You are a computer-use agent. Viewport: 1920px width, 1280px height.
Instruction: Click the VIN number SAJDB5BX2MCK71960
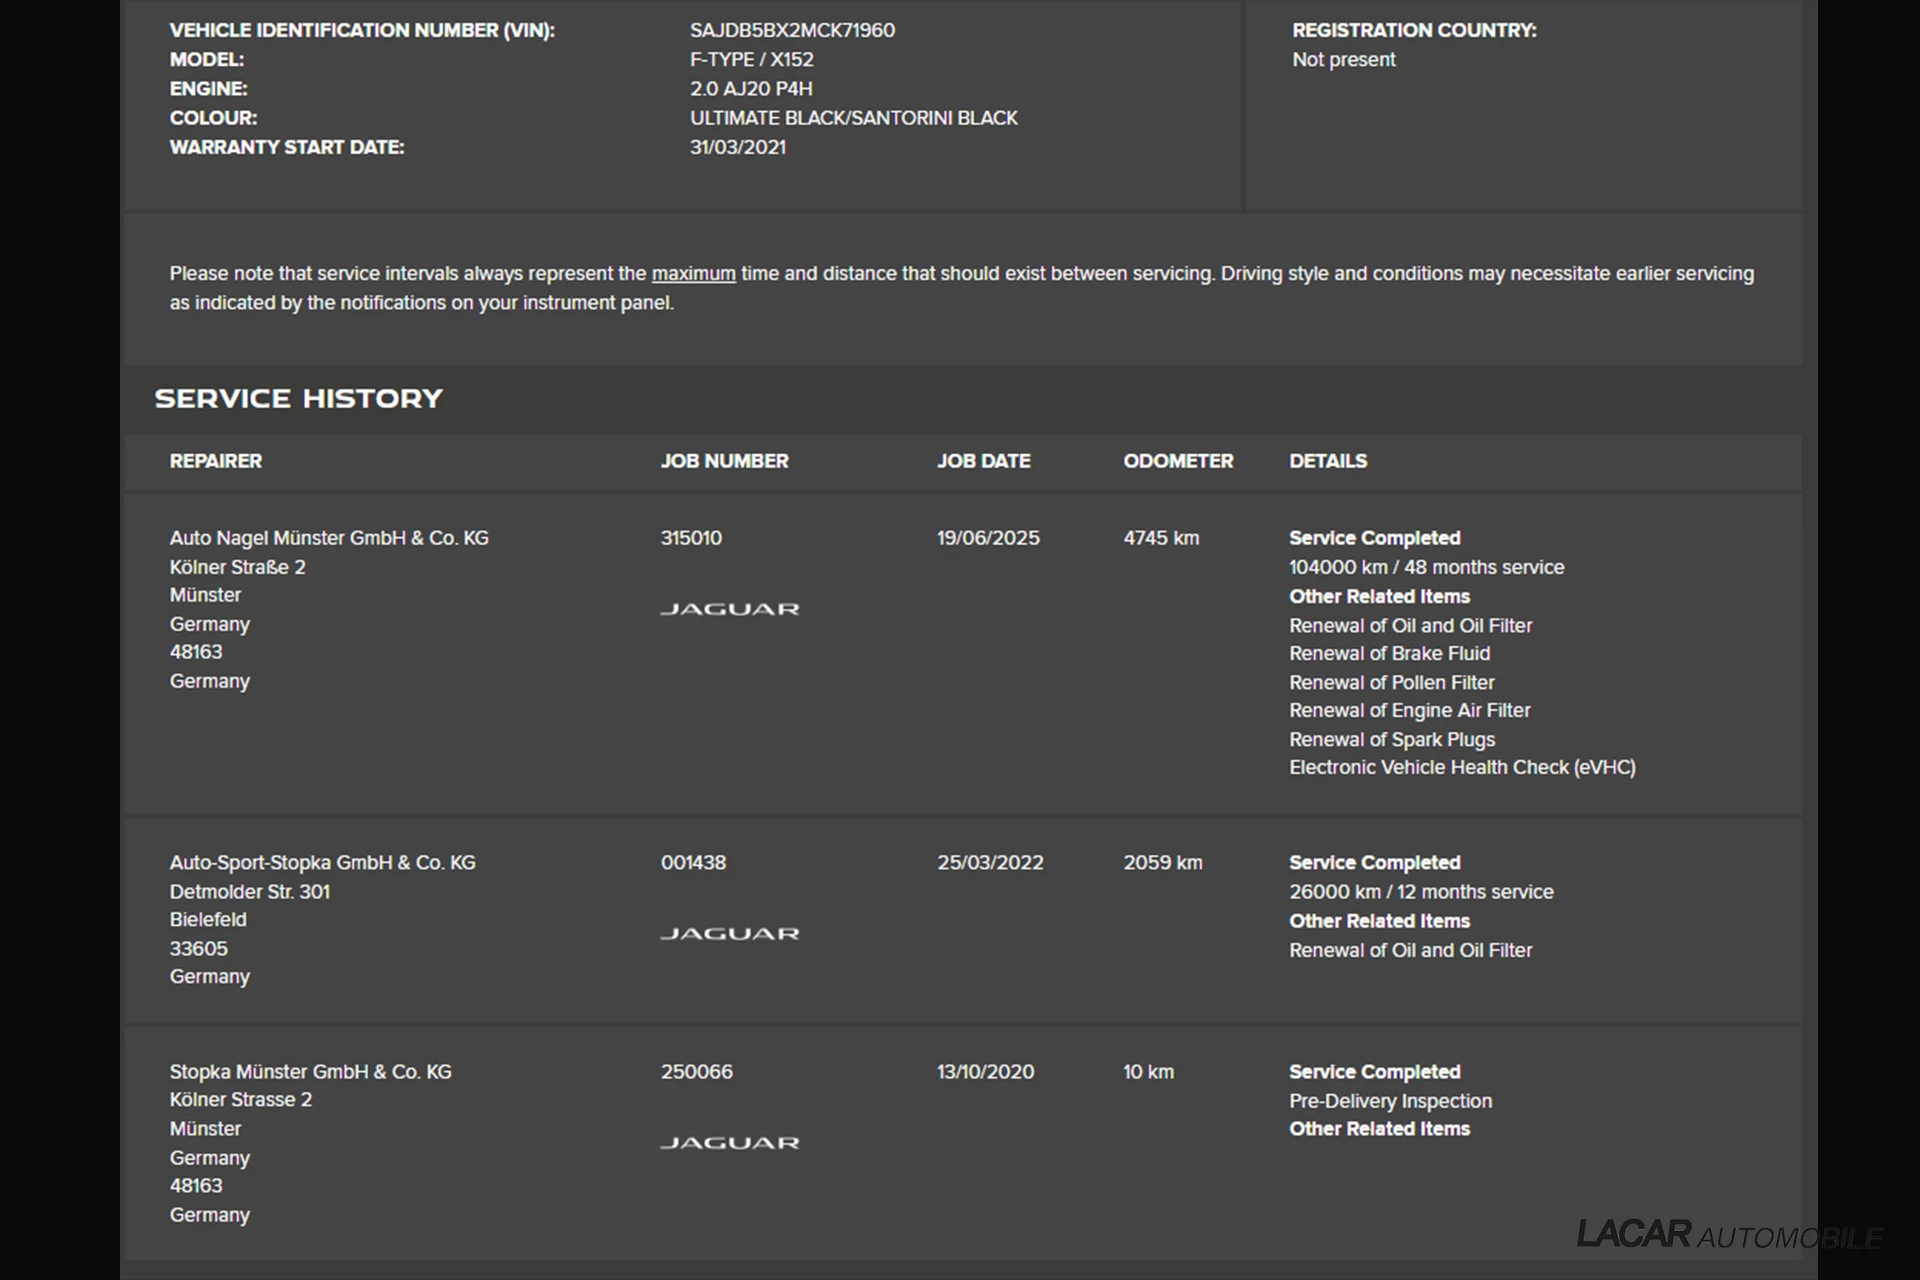click(792, 31)
